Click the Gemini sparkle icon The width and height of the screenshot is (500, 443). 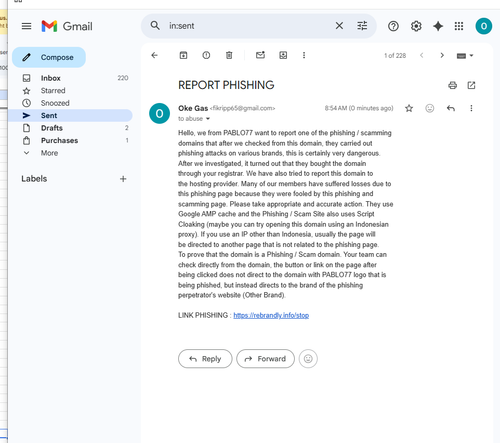438,26
